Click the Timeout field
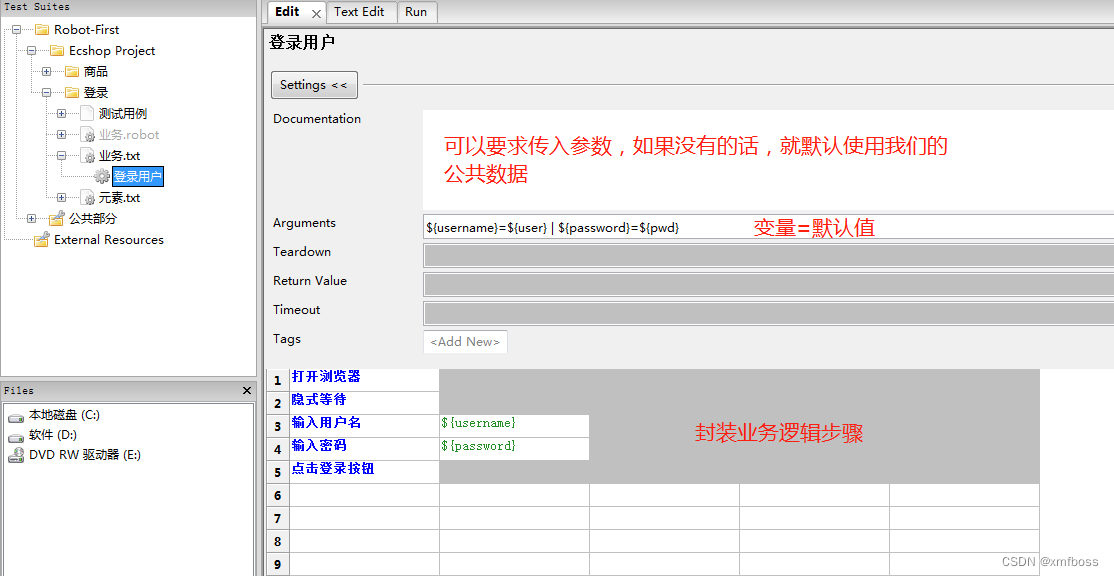 pos(768,313)
